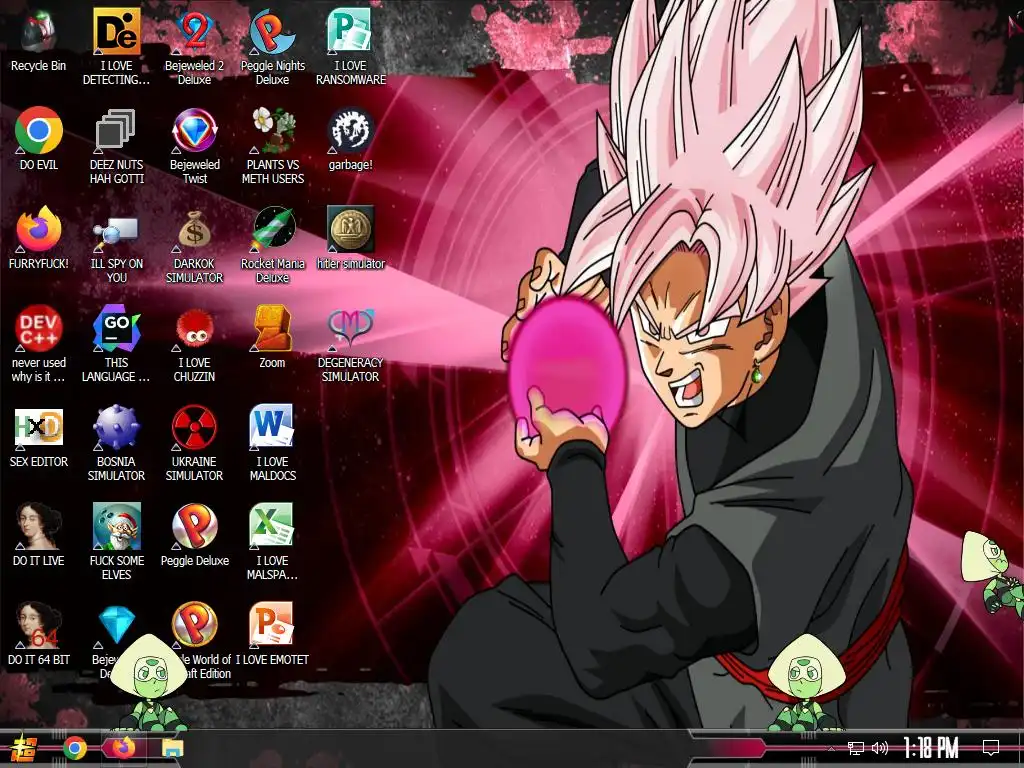Launch Bejeweled 2 Deluxe icon
The image size is (1024, 768).
coord(194,48)
